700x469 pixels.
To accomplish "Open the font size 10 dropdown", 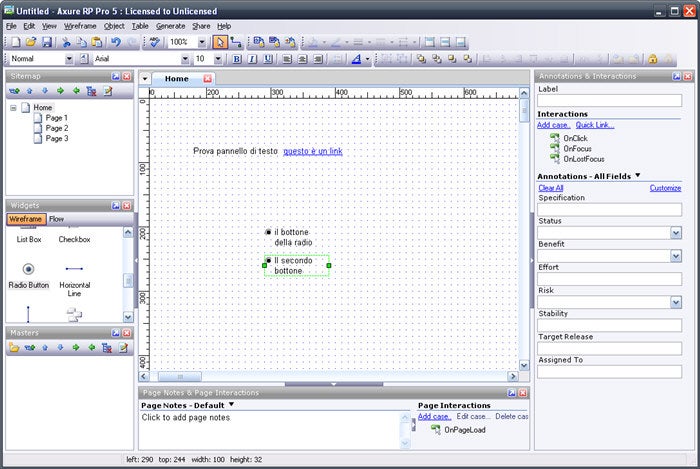I will pyautogui.click(x=218, y=59).
